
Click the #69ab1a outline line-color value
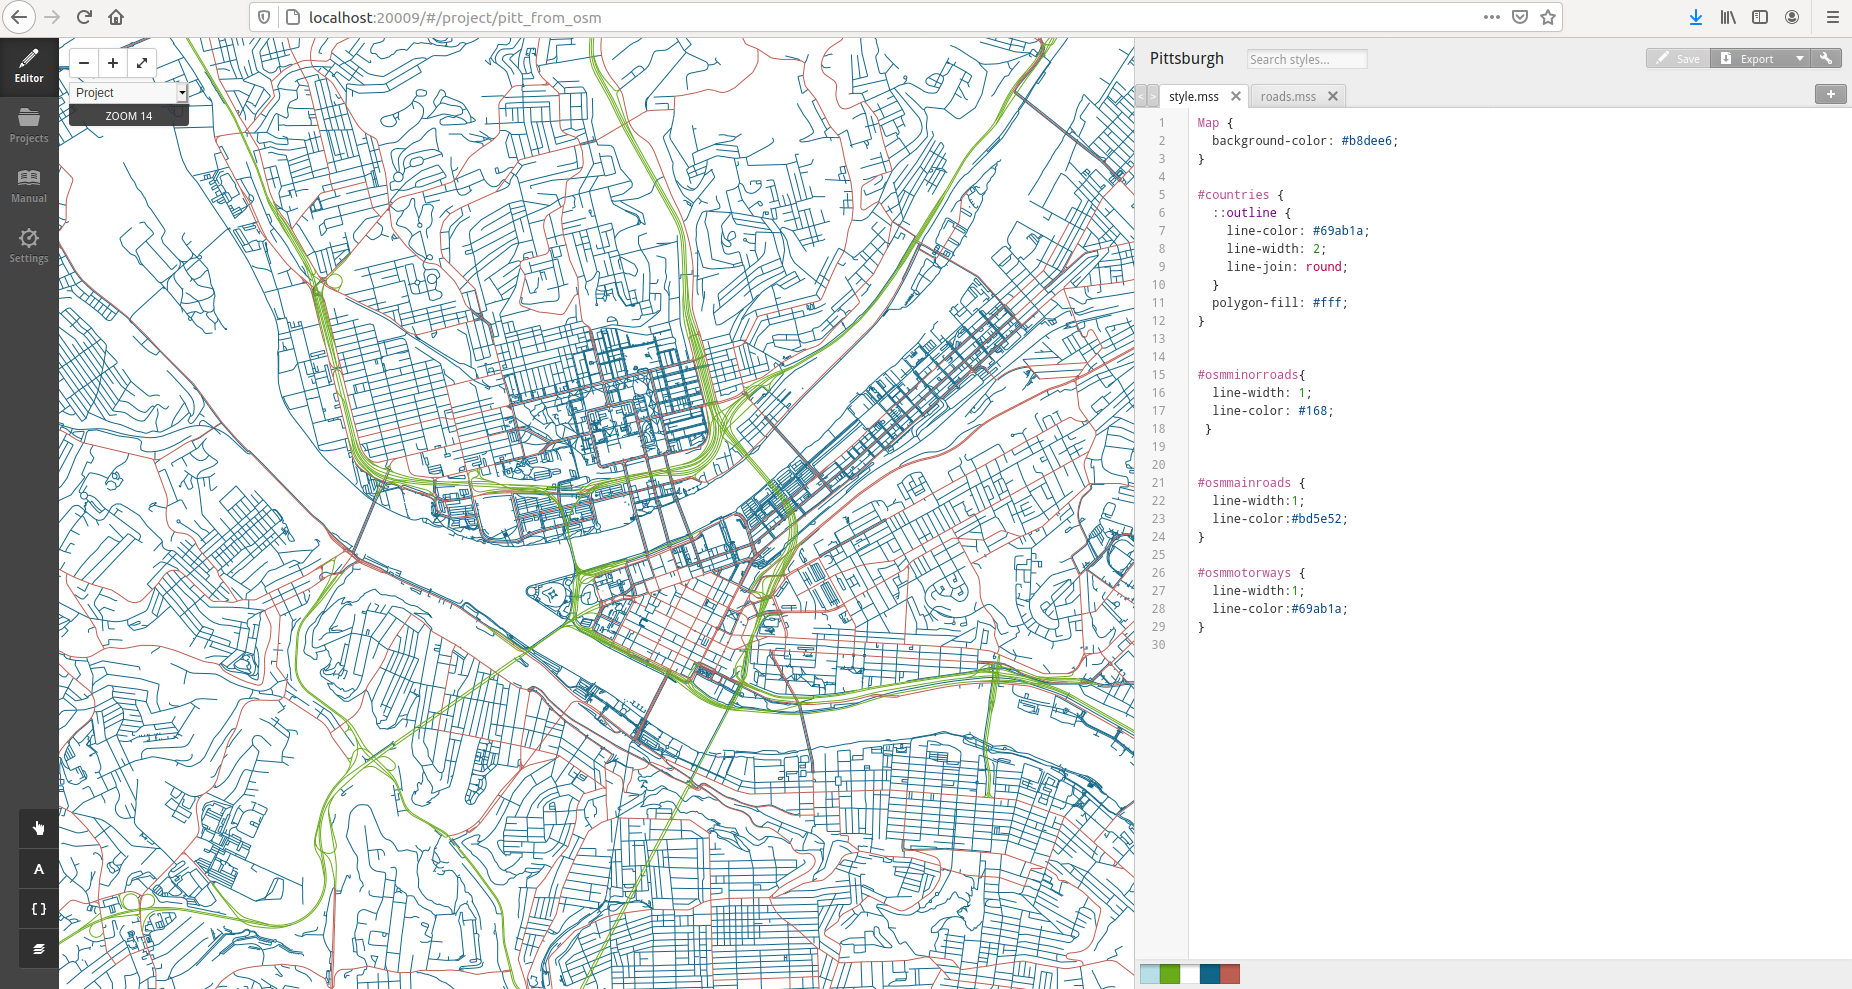(1338, 231)
